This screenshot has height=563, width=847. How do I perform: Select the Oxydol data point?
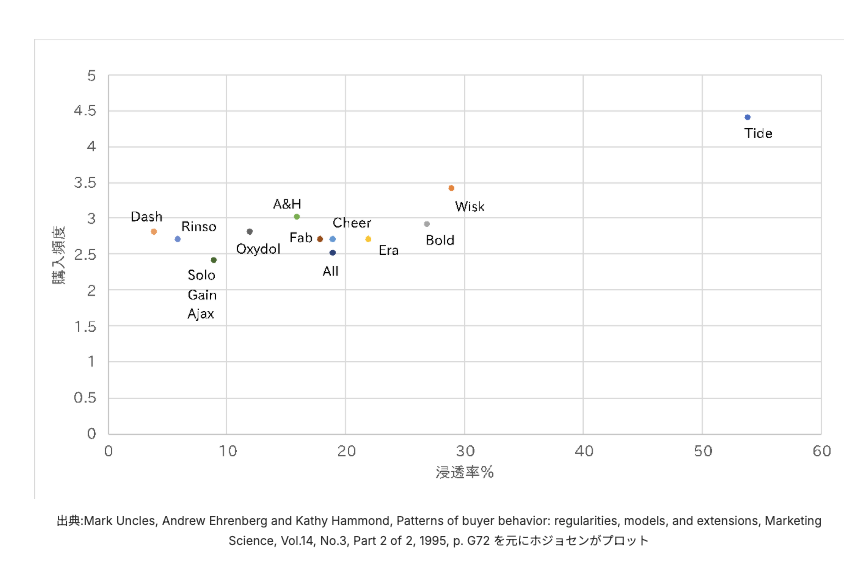tap(249, 232)
